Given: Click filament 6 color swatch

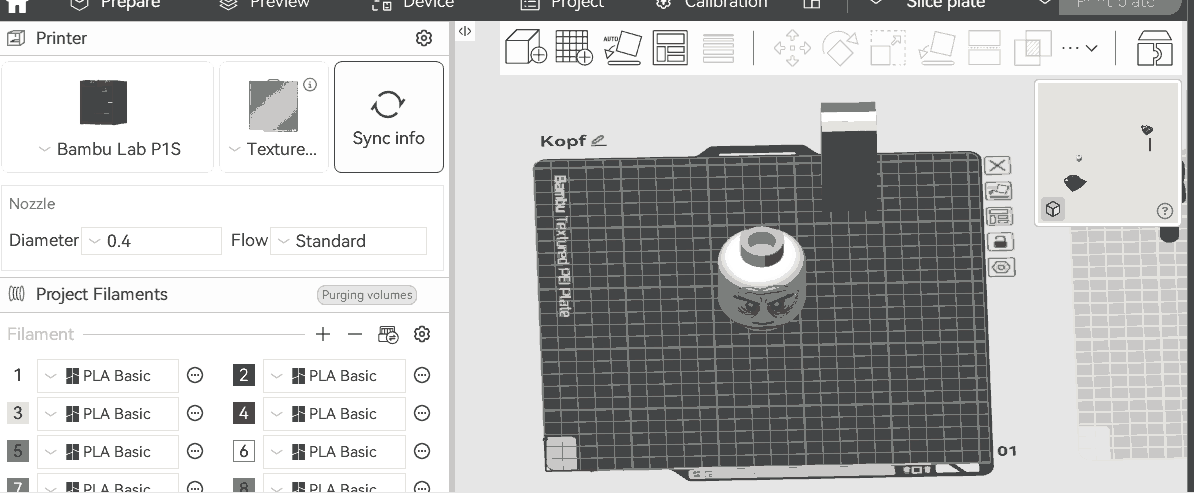Looking at the screenshot, I should pos(244,451).
